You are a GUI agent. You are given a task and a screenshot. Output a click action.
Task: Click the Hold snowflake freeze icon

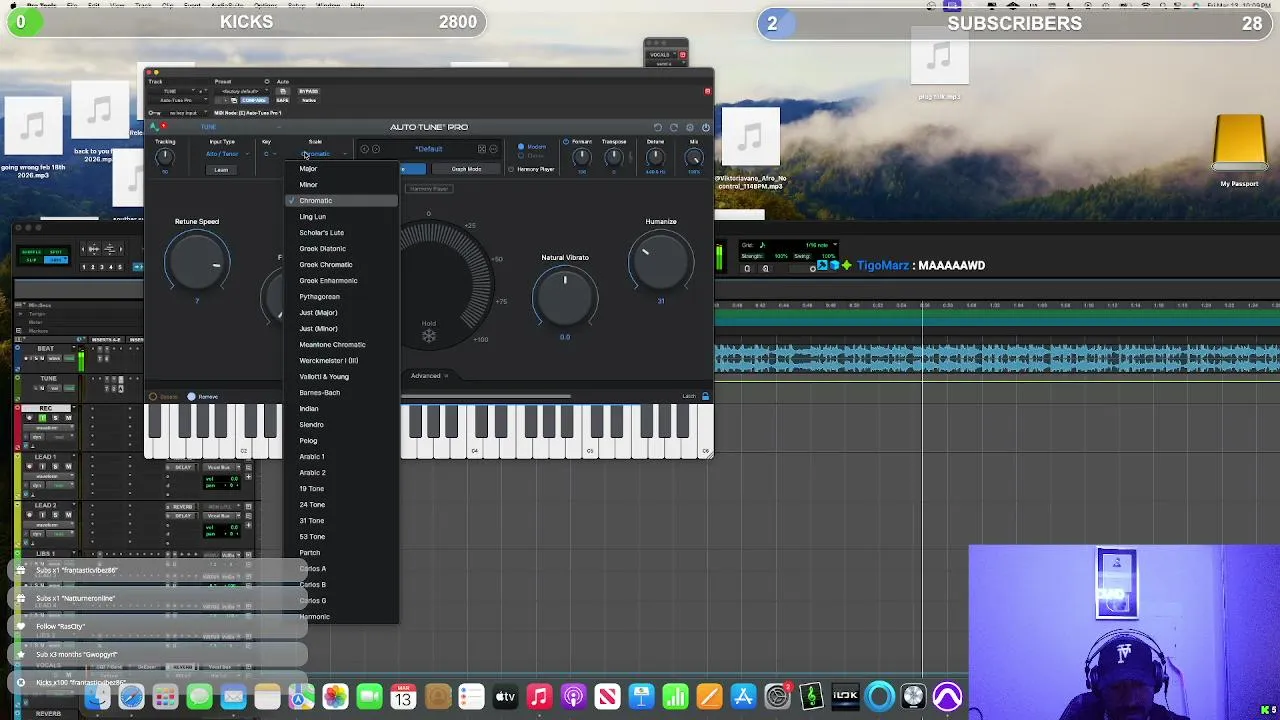[428, 336]
